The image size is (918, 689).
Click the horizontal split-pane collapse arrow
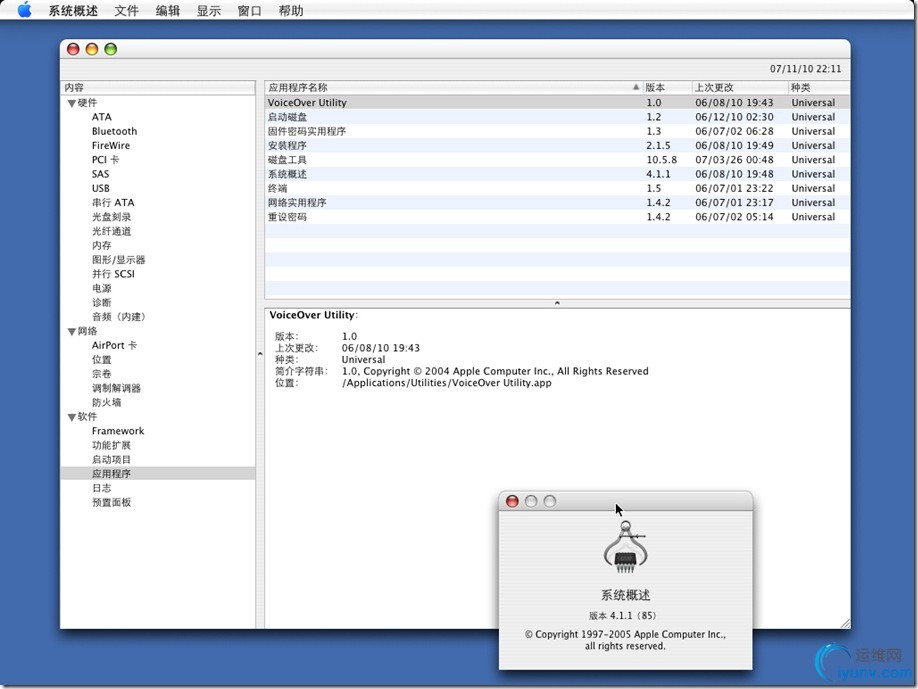pyautogui.click(x=557, y=303)
